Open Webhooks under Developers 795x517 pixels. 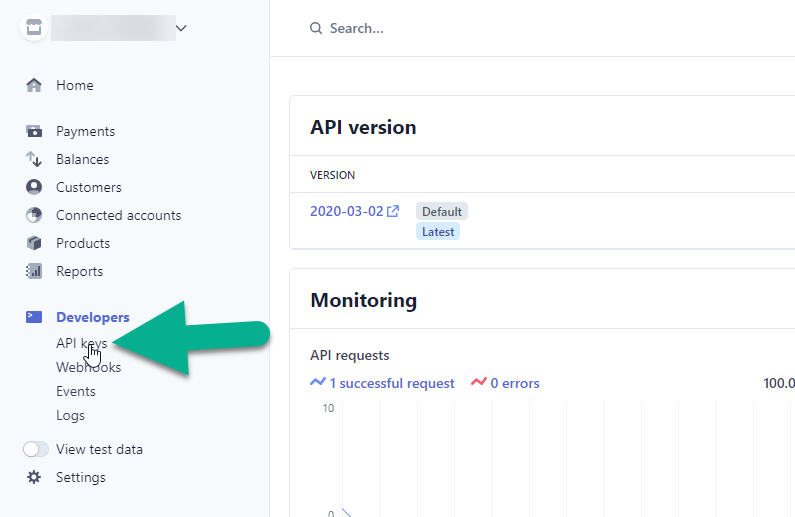[x=89, y=367]
